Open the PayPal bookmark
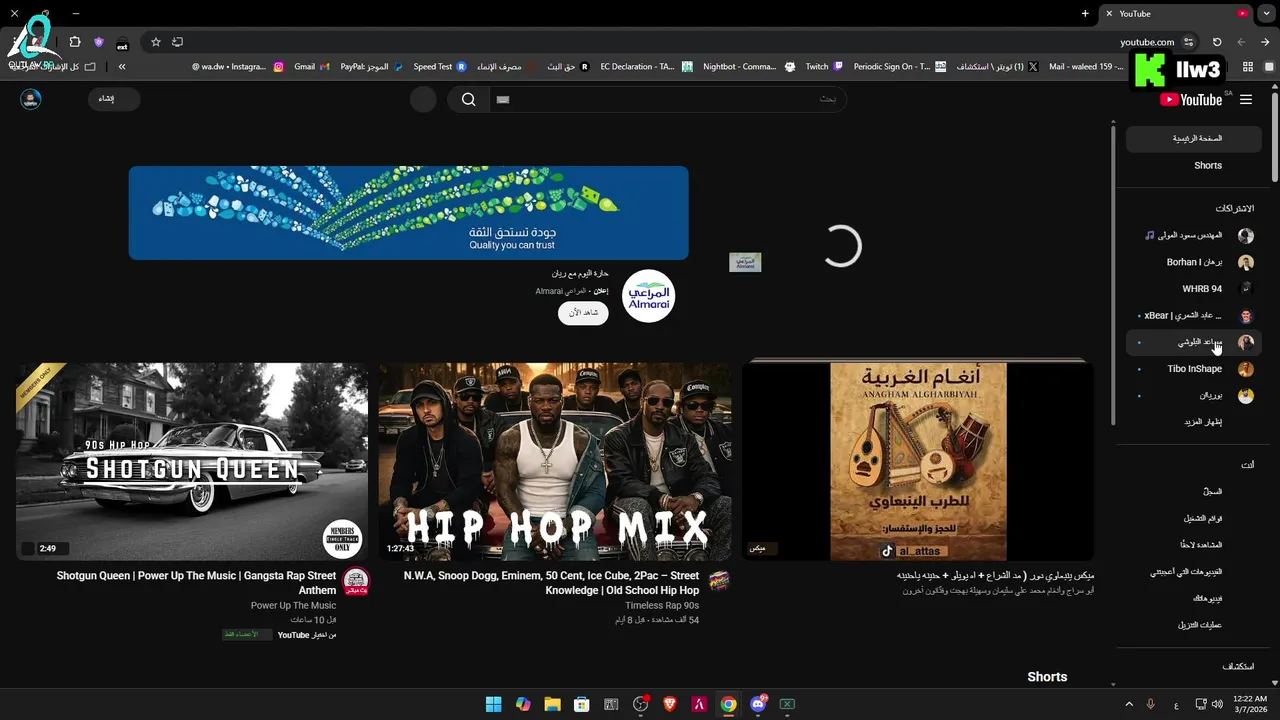 [x=371, y=67]
